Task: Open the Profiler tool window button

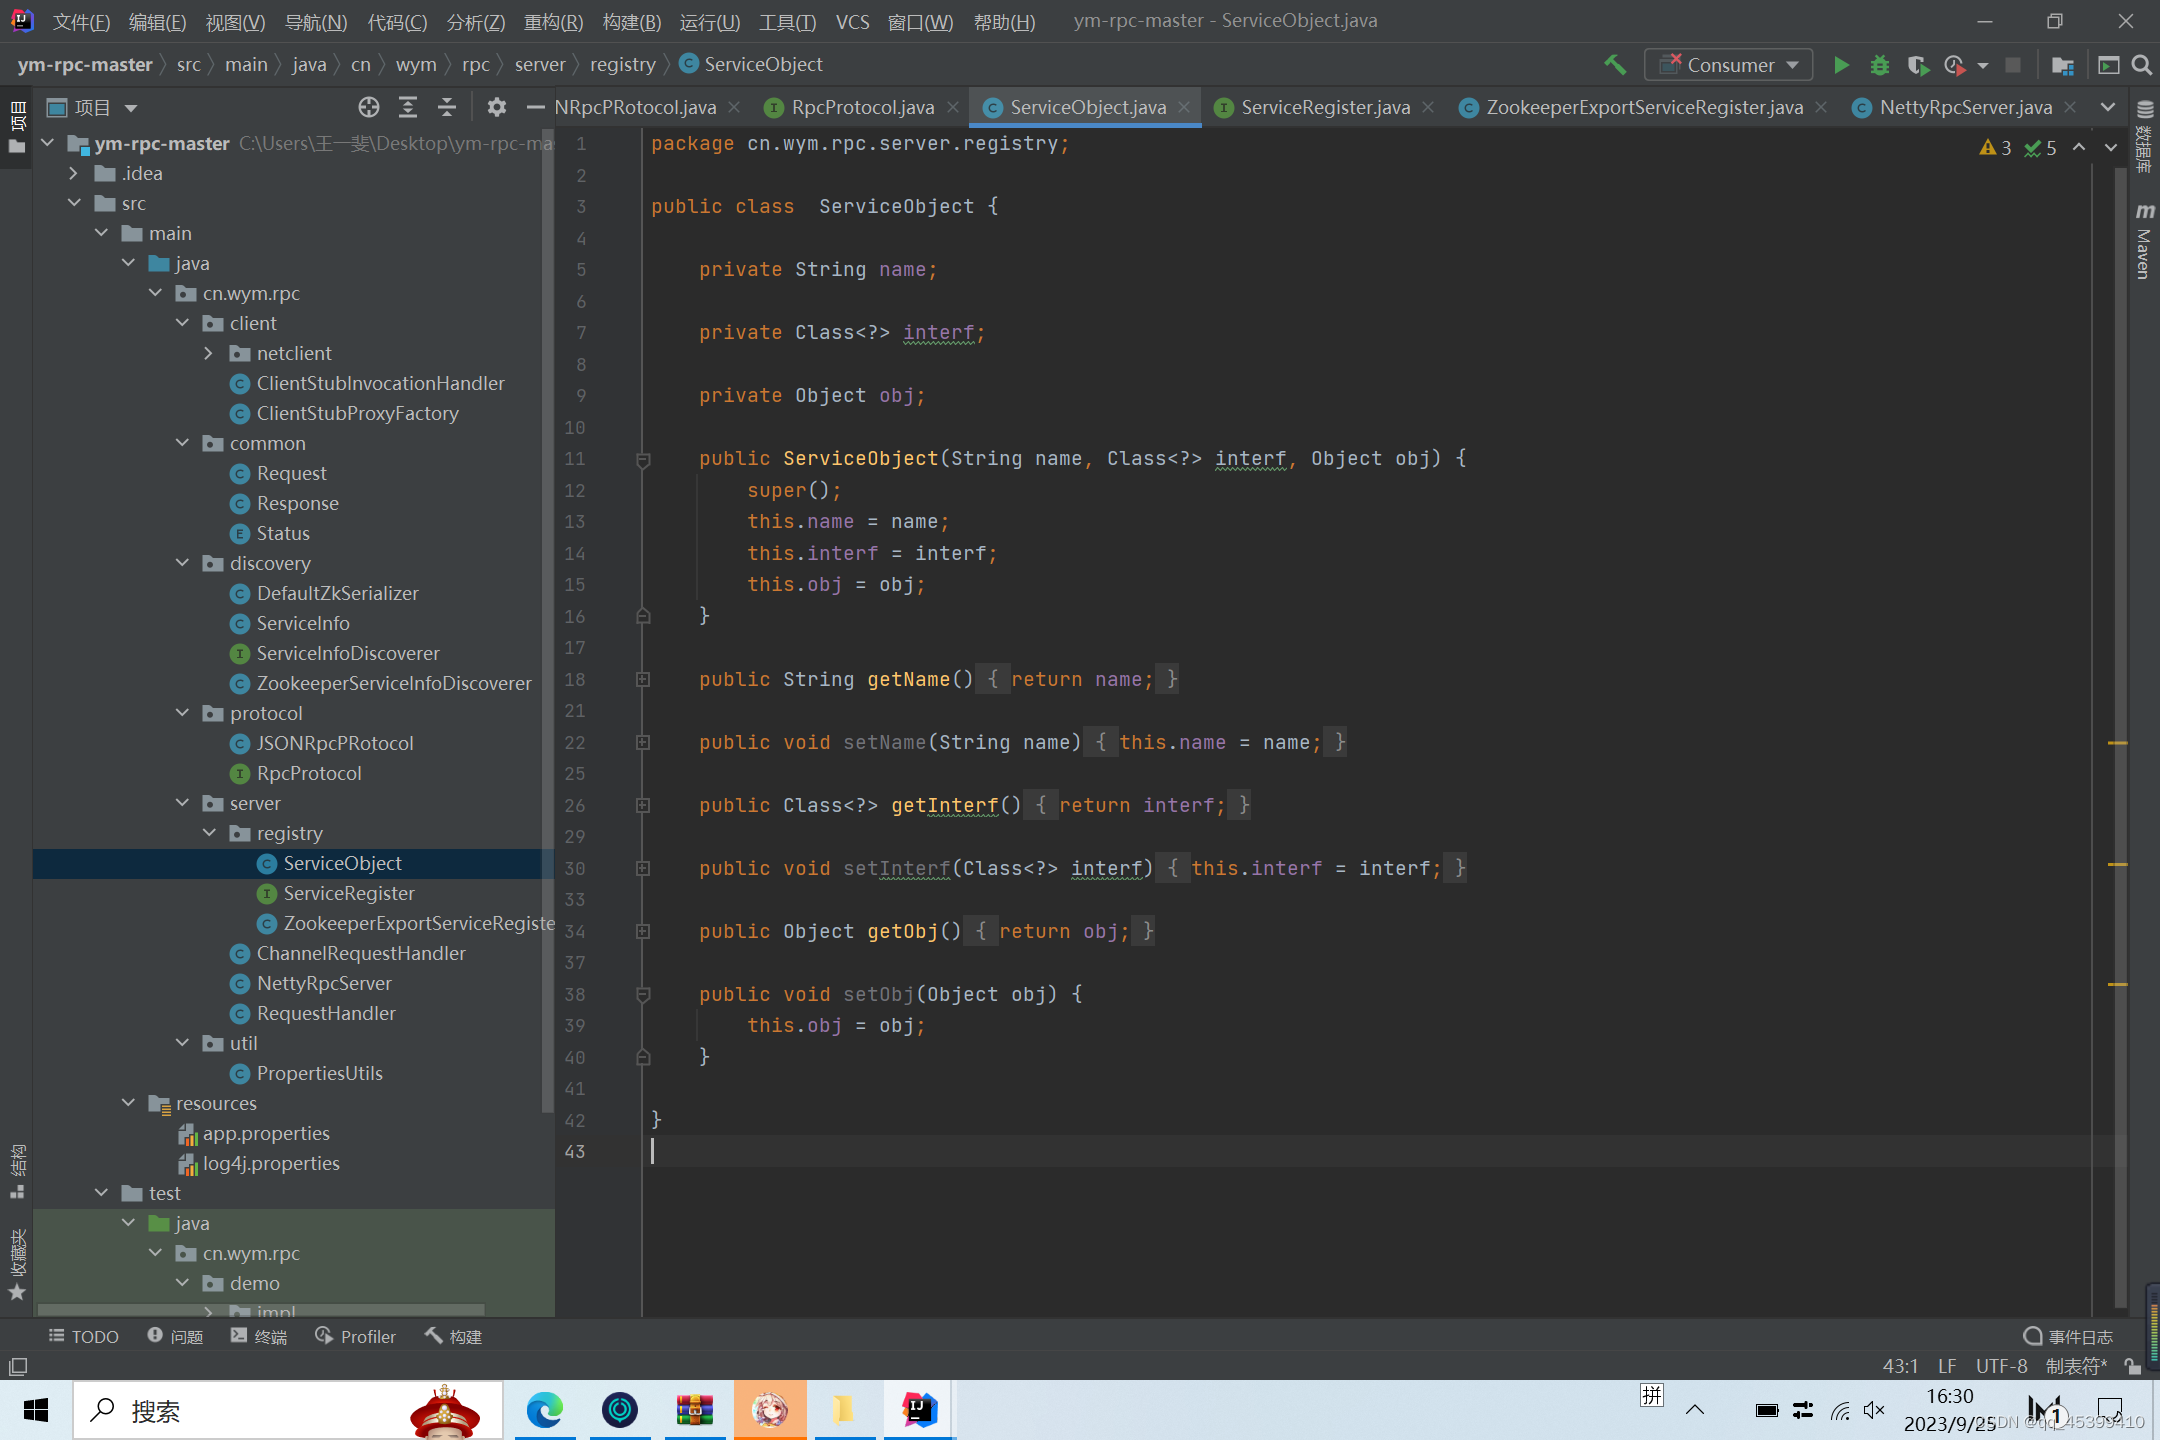Action: pos(356,1337)
